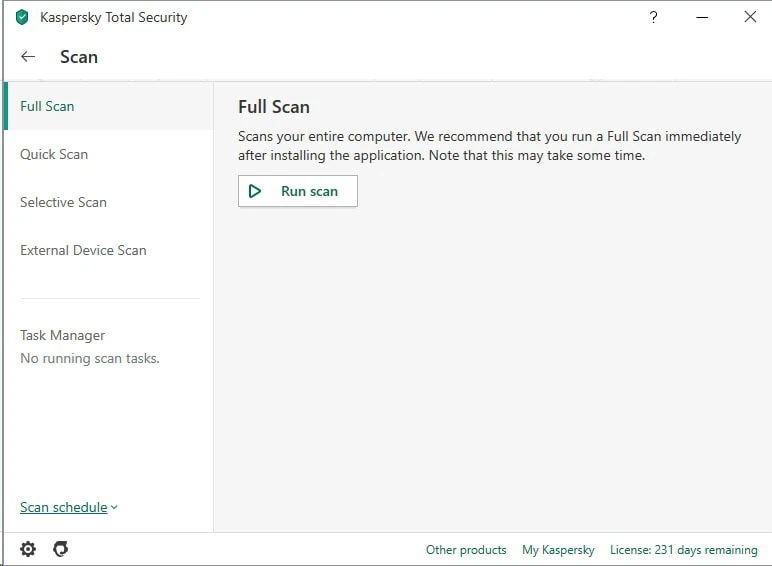Click the play triangle in Run scan

point(256,191)
